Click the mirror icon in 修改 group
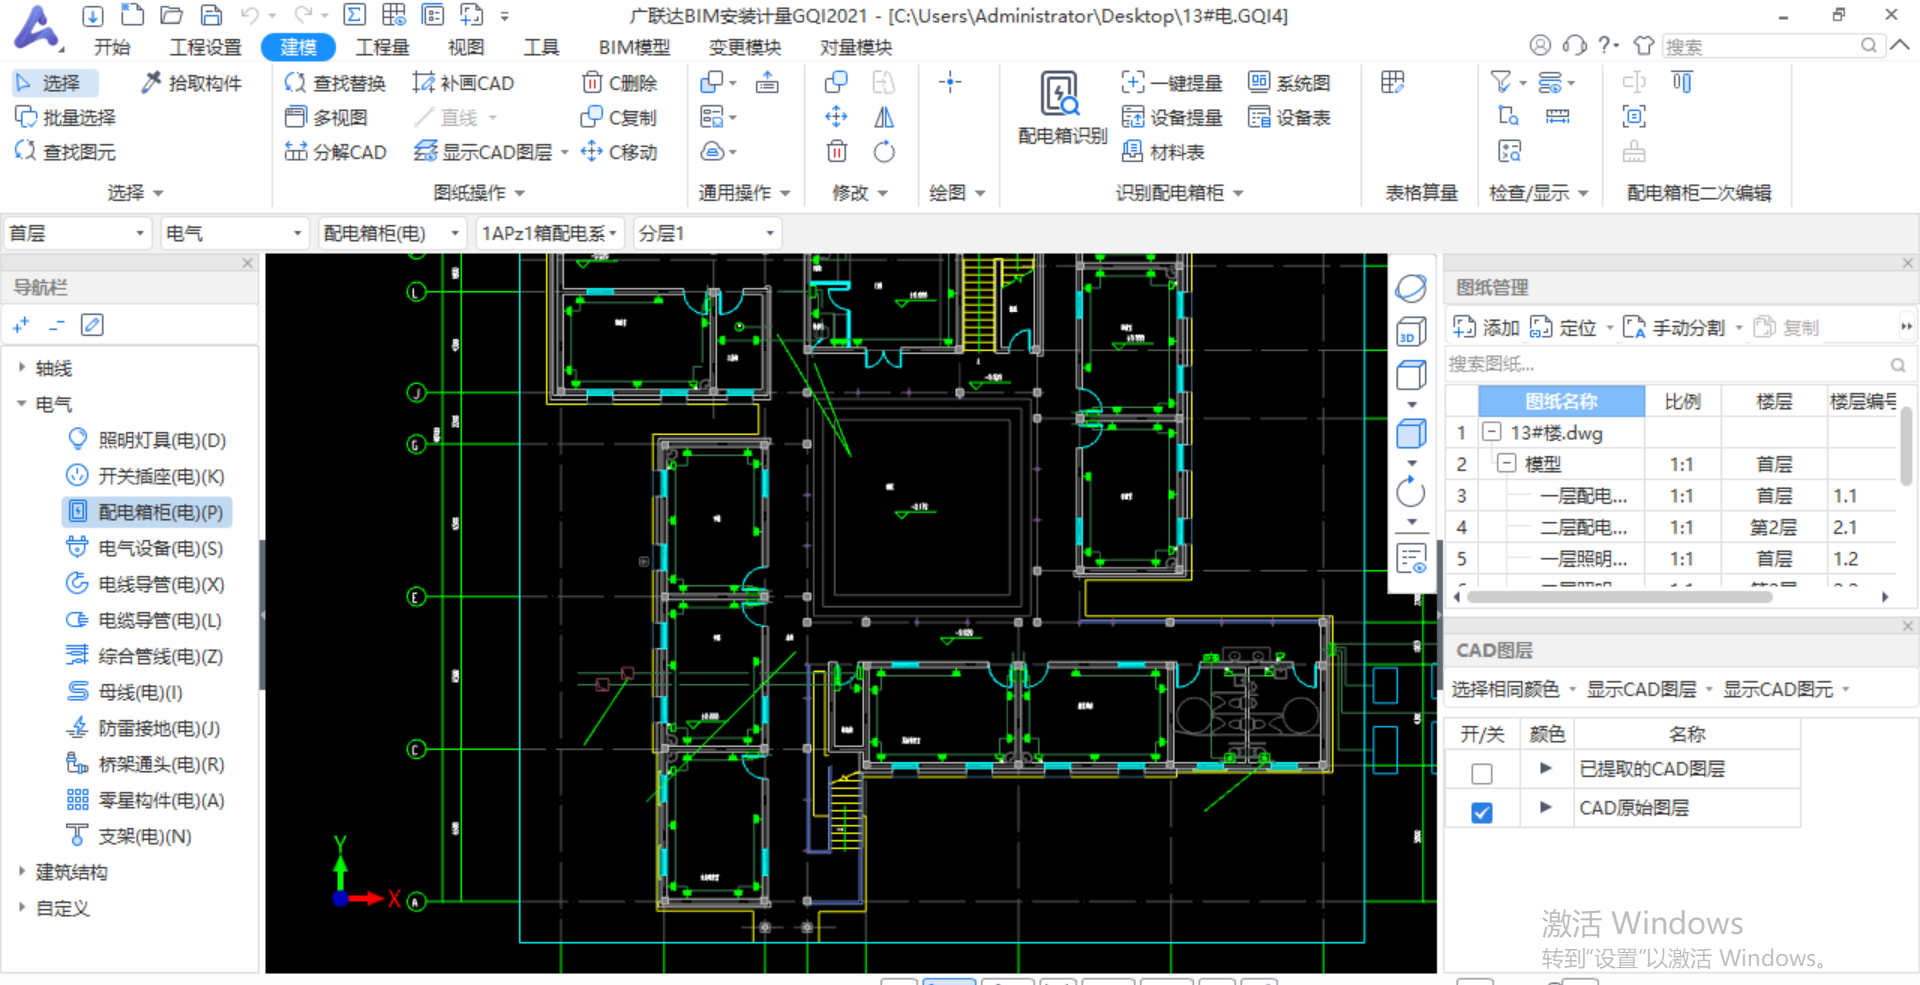Screen dimensions: 1920x985 [884, 117]
